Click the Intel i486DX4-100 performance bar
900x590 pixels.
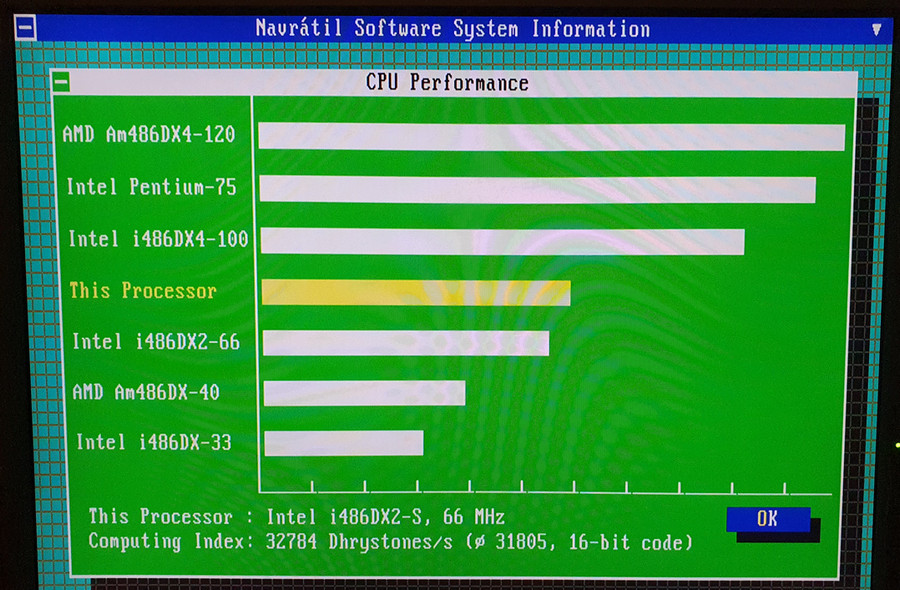tap(503, 241)
